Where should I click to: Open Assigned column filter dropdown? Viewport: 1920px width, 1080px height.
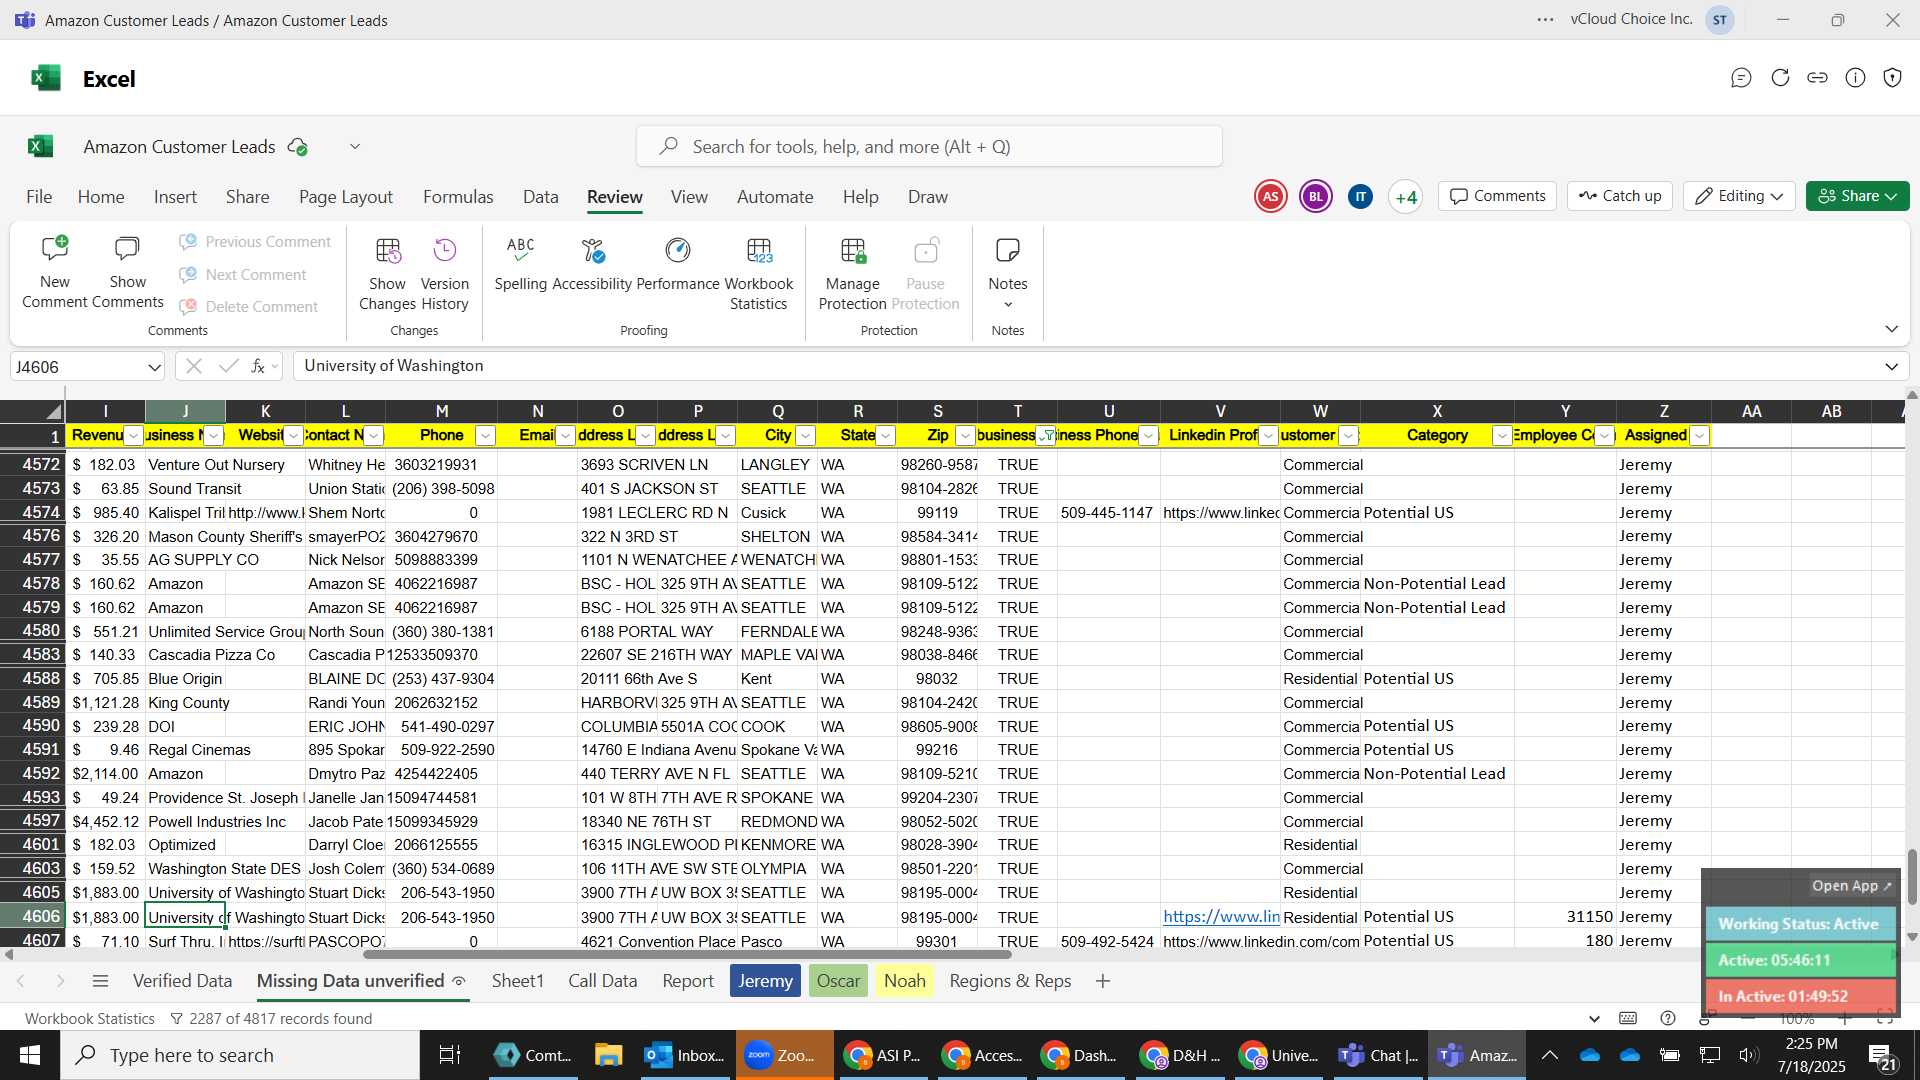click(1699, 436)
